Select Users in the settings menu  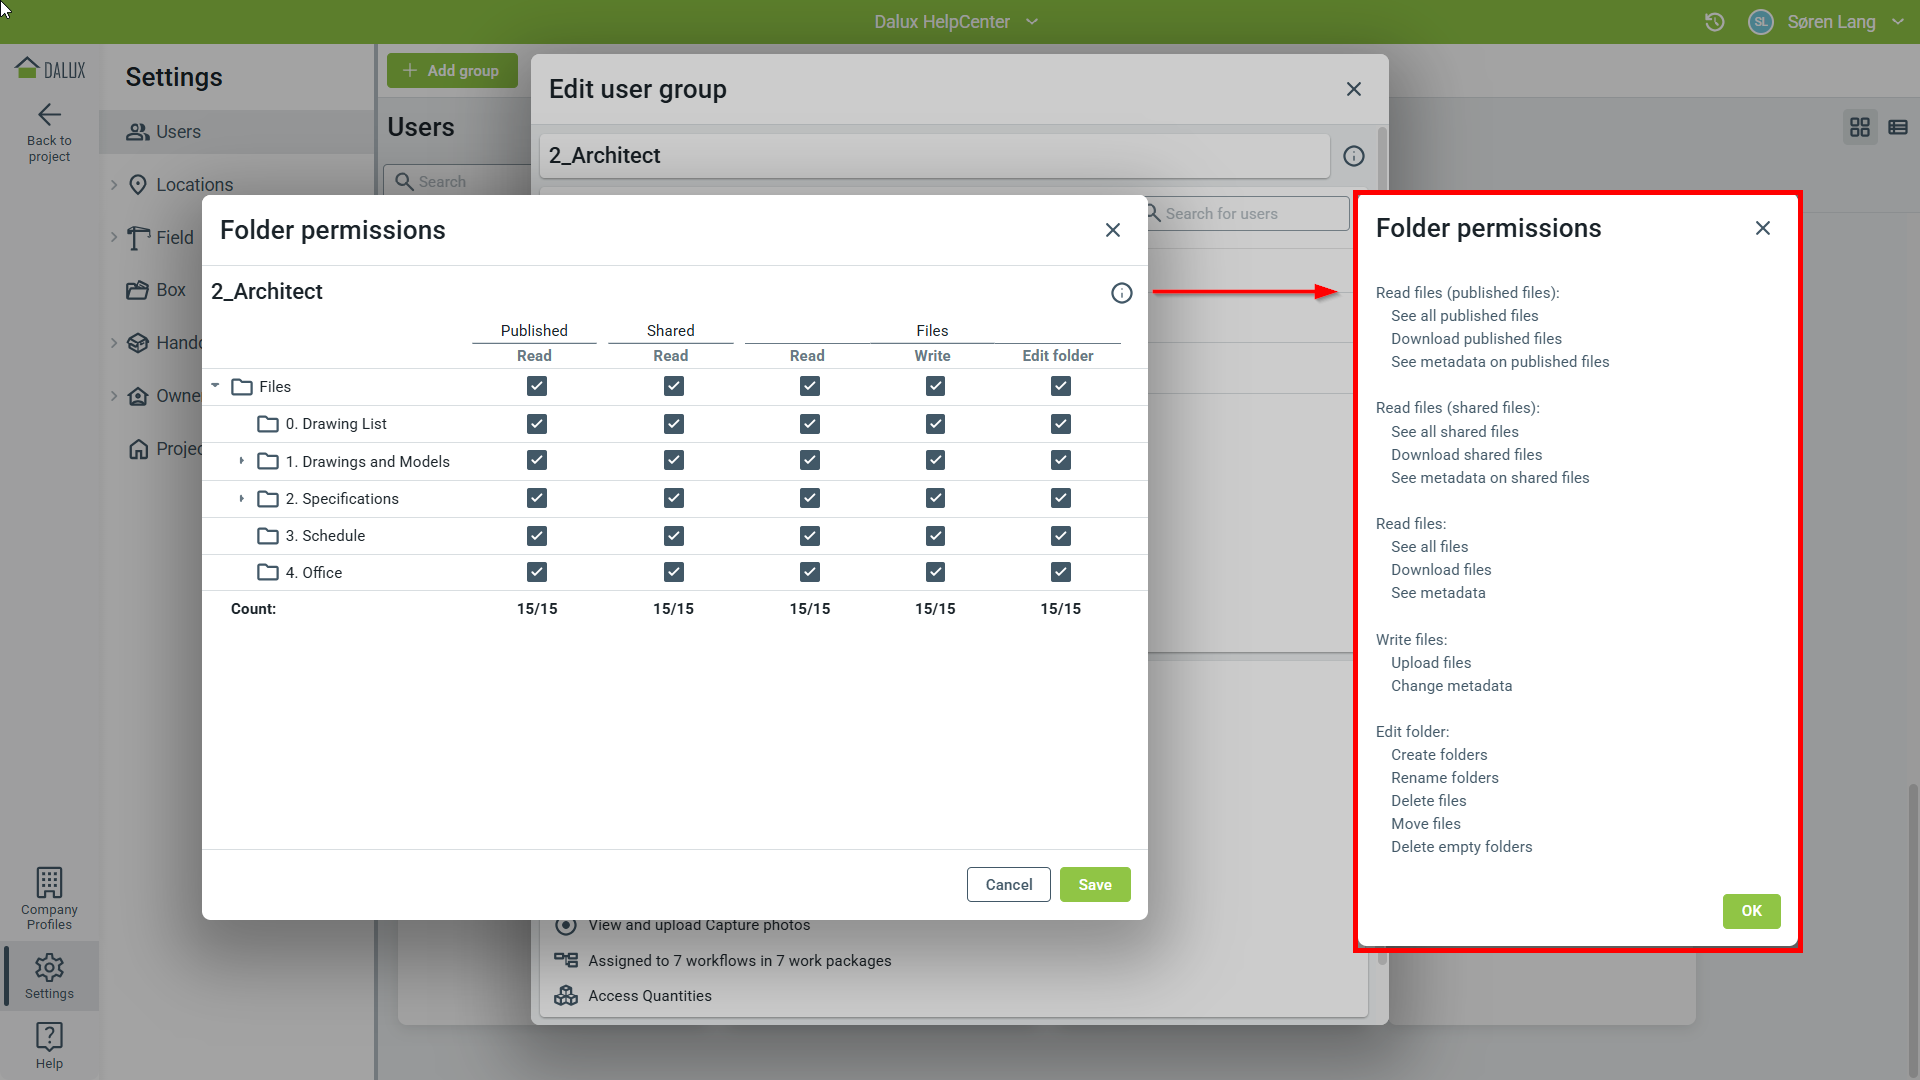[x=178, y=132]
